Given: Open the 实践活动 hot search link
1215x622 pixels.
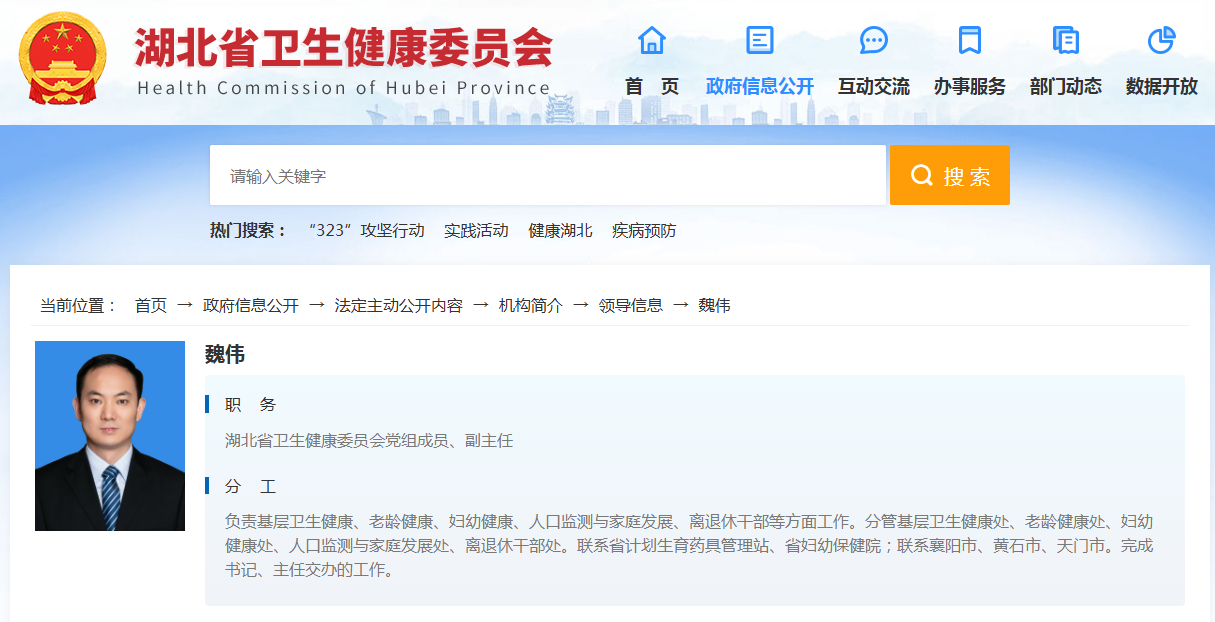Looking at the screenshot, I should coord(477,230).
